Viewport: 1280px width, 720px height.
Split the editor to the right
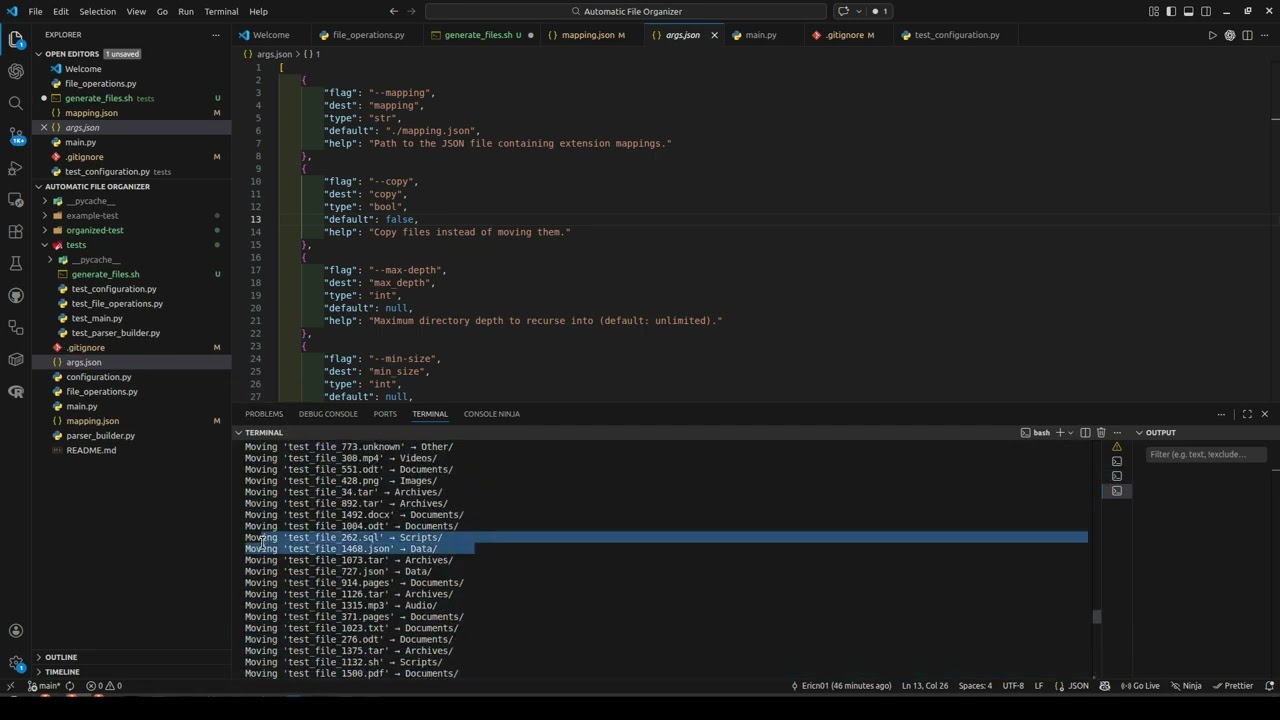1247,35
